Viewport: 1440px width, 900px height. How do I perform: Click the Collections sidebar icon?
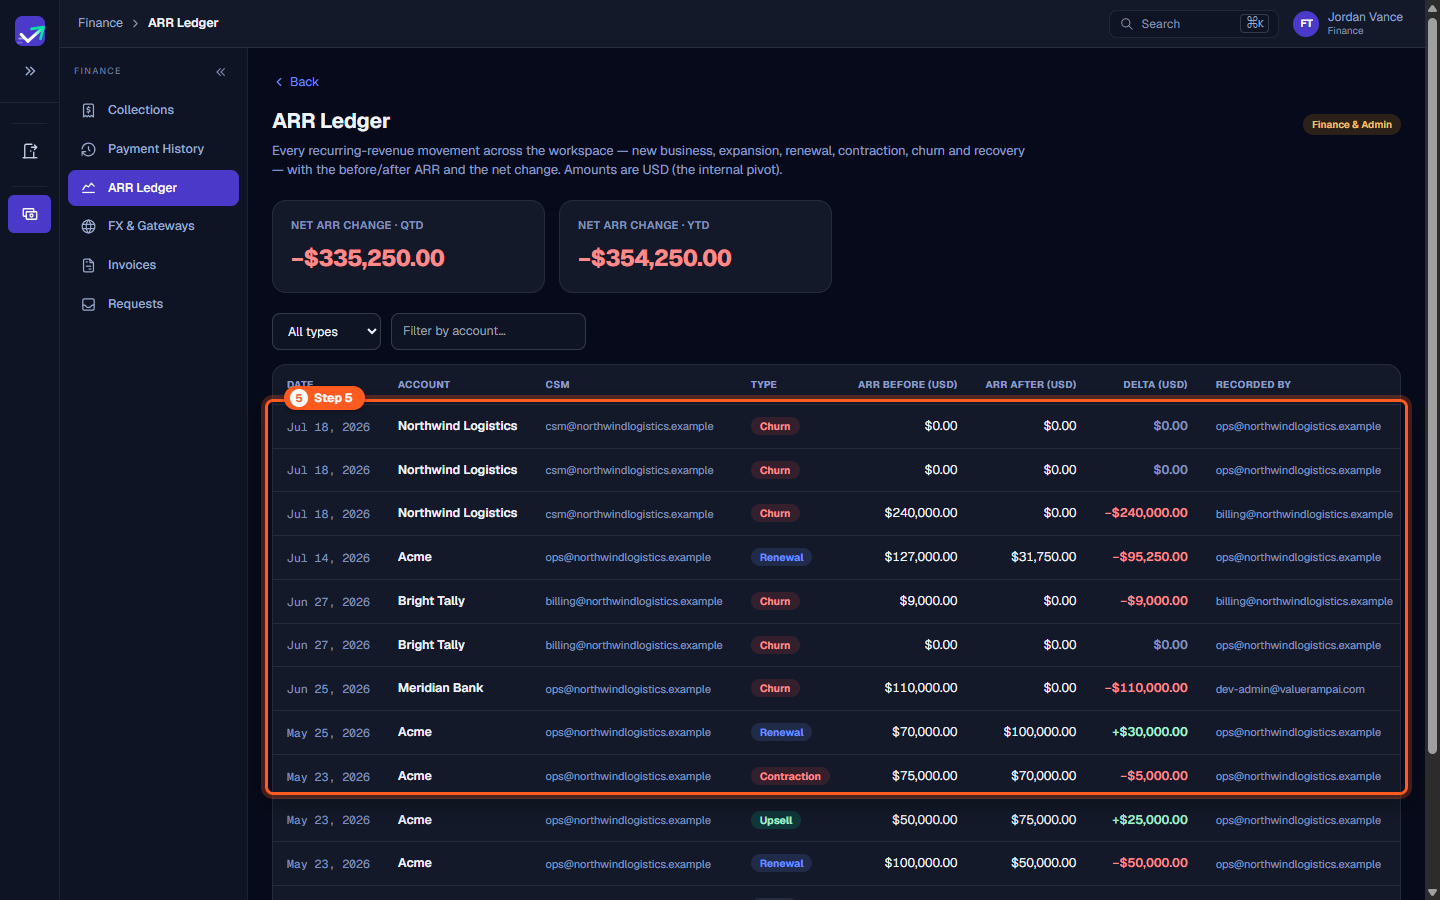[88, 110]
